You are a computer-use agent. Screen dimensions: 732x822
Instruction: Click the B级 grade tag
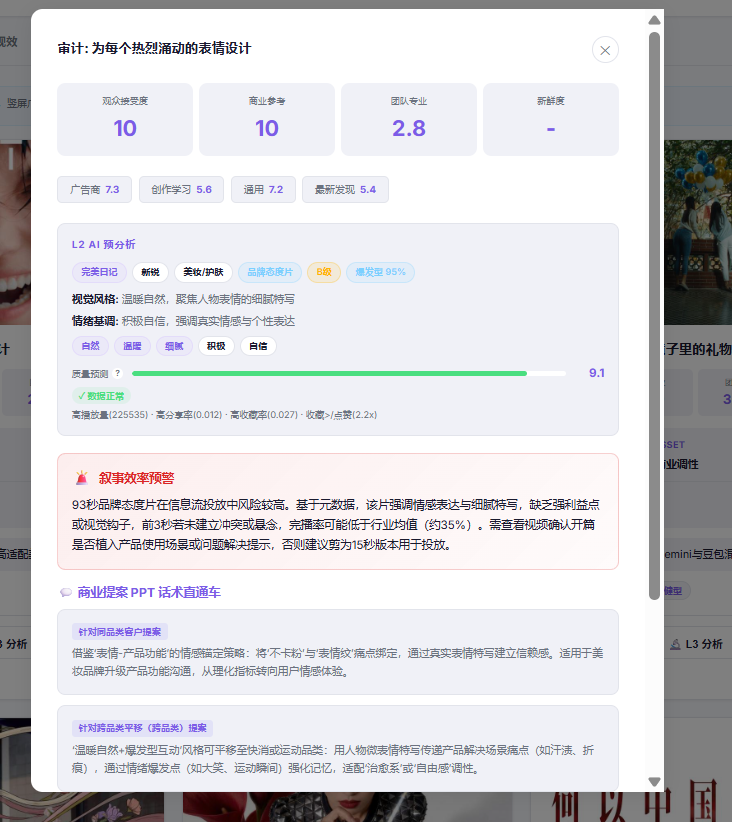pos(324,272)
